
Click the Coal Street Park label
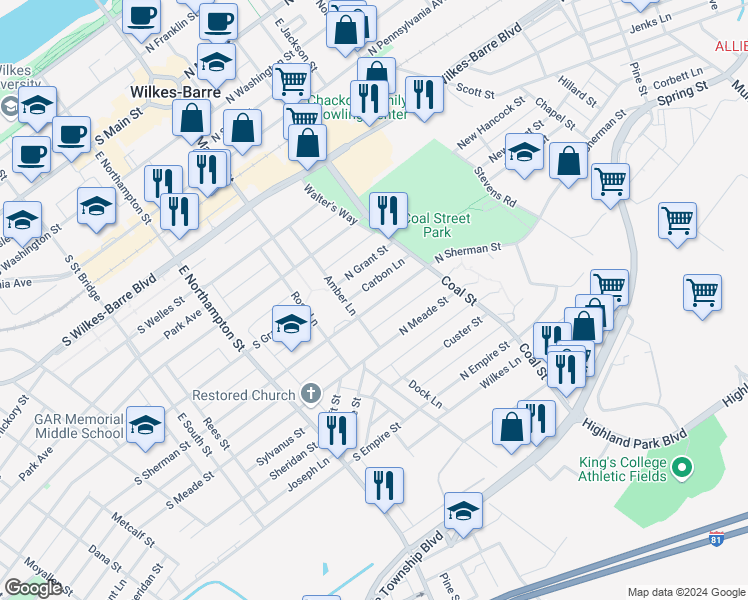tap(436, 225)
